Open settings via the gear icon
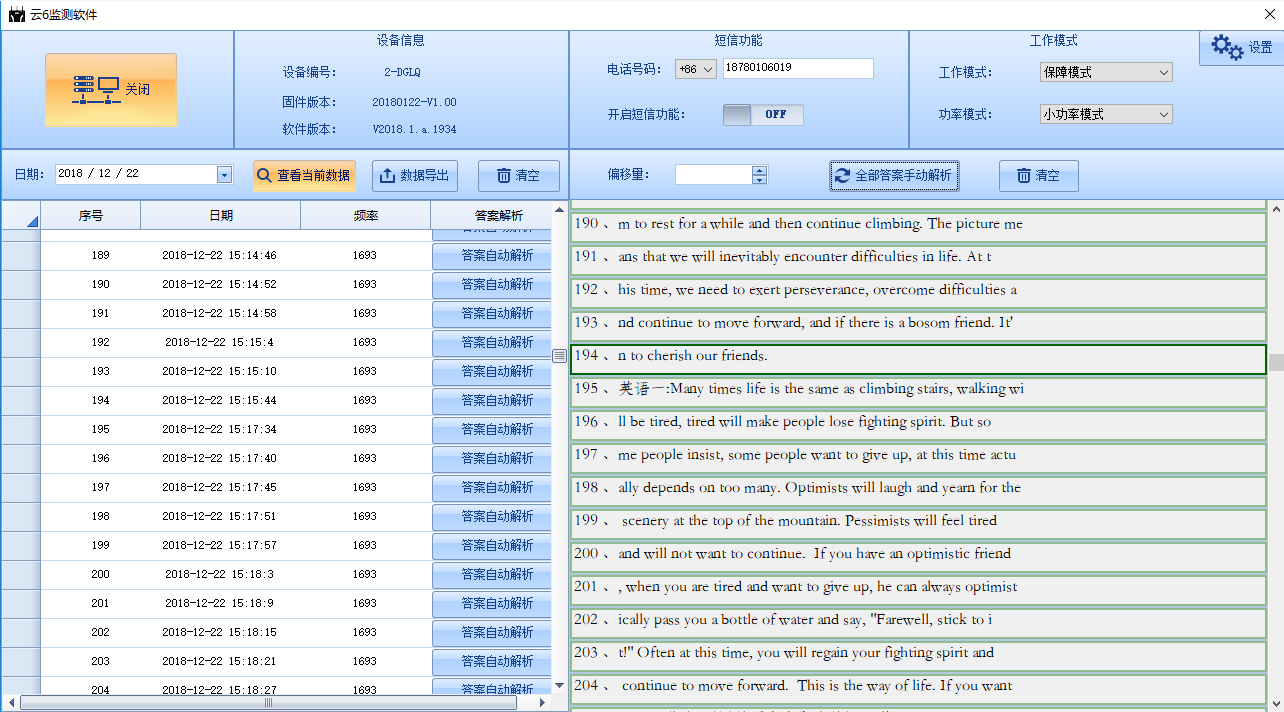Image resolution: width=1284 pixels, height=712 pixels. click(x=1240, y=47)
